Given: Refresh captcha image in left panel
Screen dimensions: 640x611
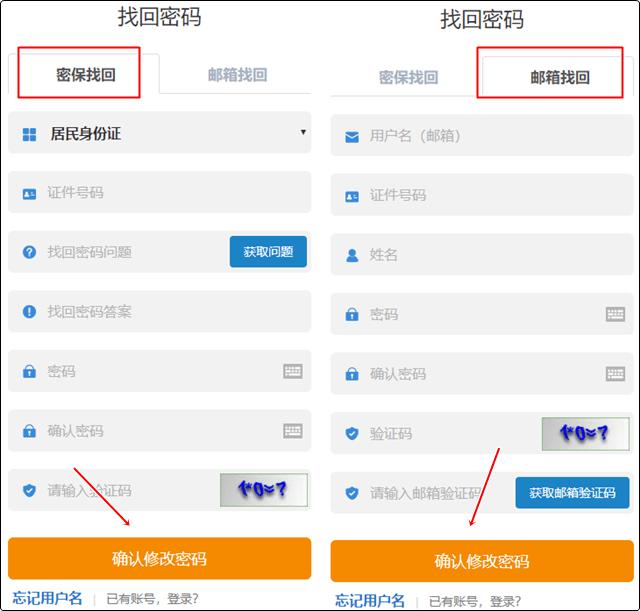Looking at the screenshot, I should (264, 490).
